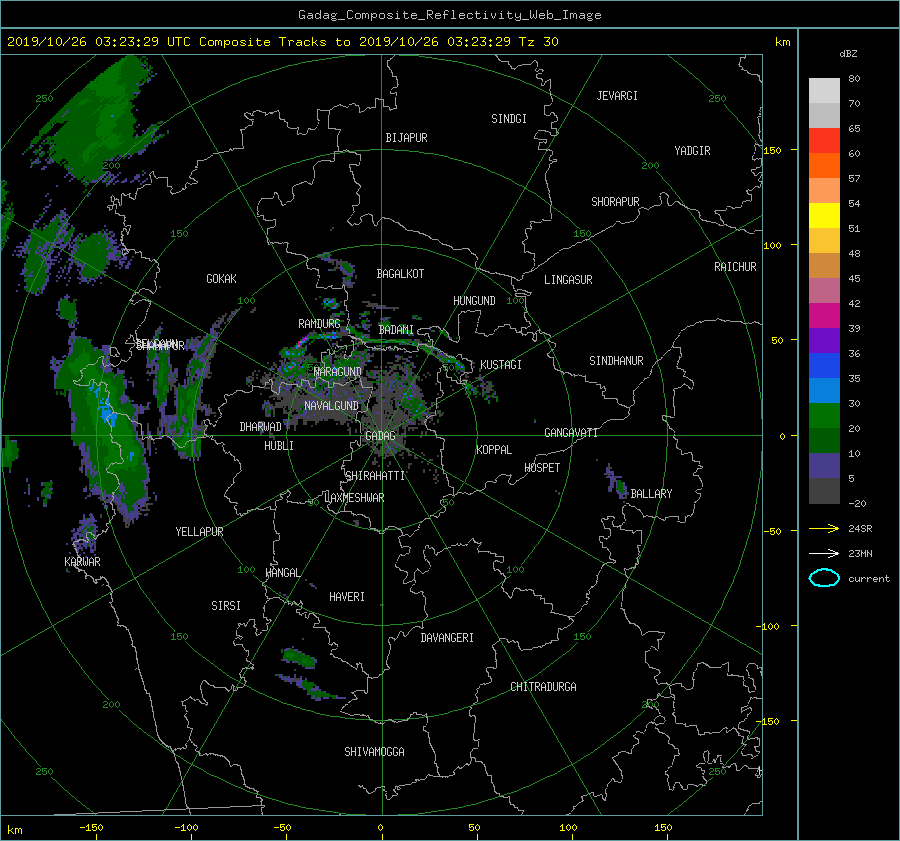This screenshot has width=900, height=841.
Task: Click the SIRSI city label
Action: (226, 606)
